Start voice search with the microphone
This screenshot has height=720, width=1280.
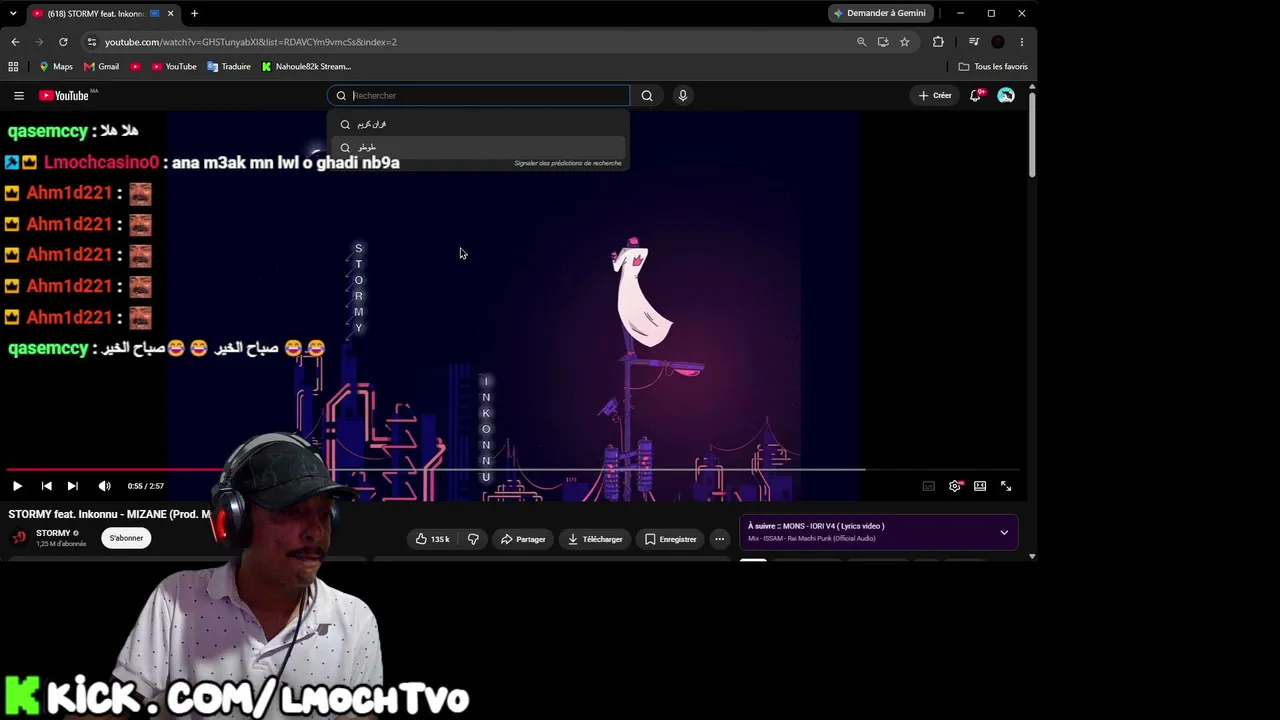click(x=683, y=96)
